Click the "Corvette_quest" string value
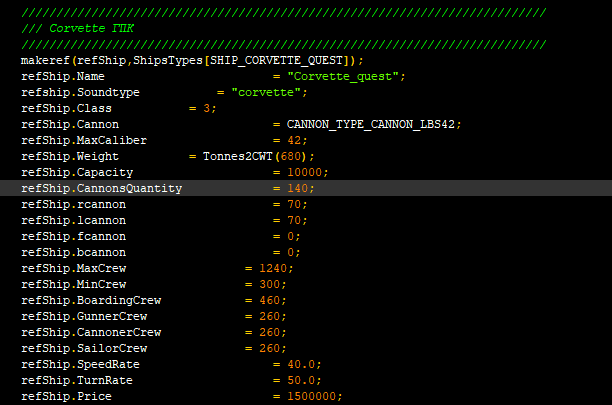This screenshot has width=612, height=405. coord(342,76)
